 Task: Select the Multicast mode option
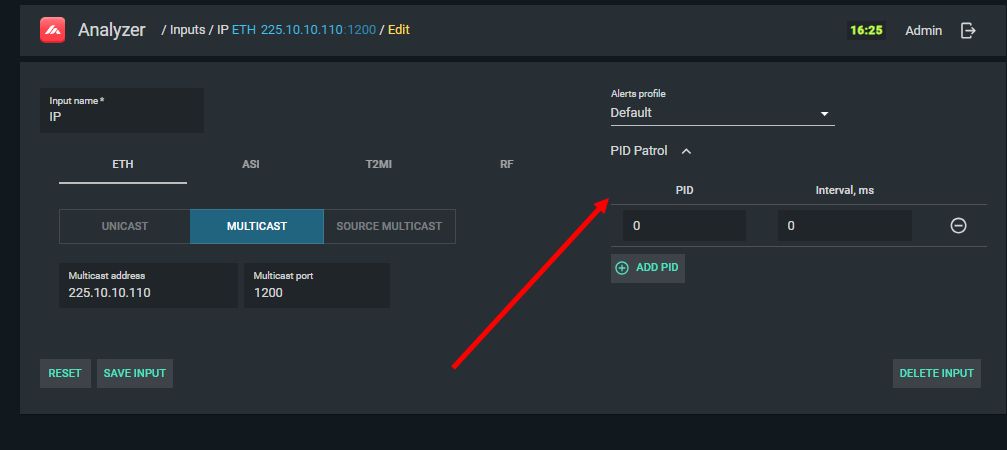(x=257, y=226)
